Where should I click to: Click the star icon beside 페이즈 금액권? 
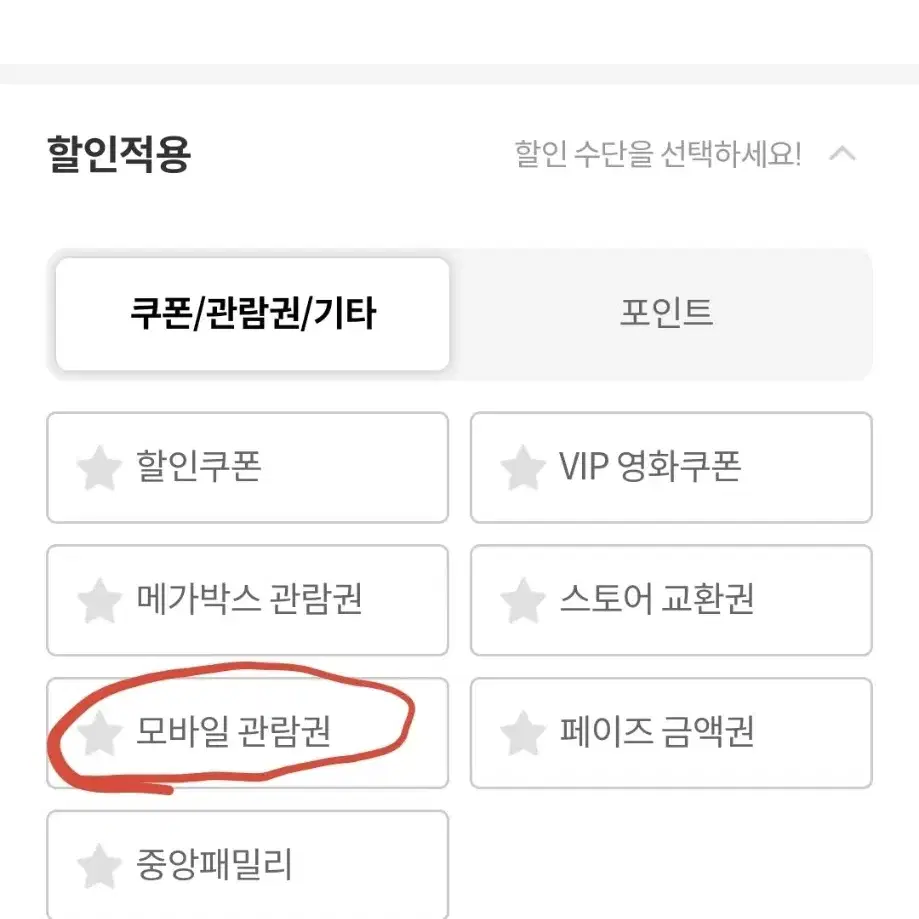(523, 733)
